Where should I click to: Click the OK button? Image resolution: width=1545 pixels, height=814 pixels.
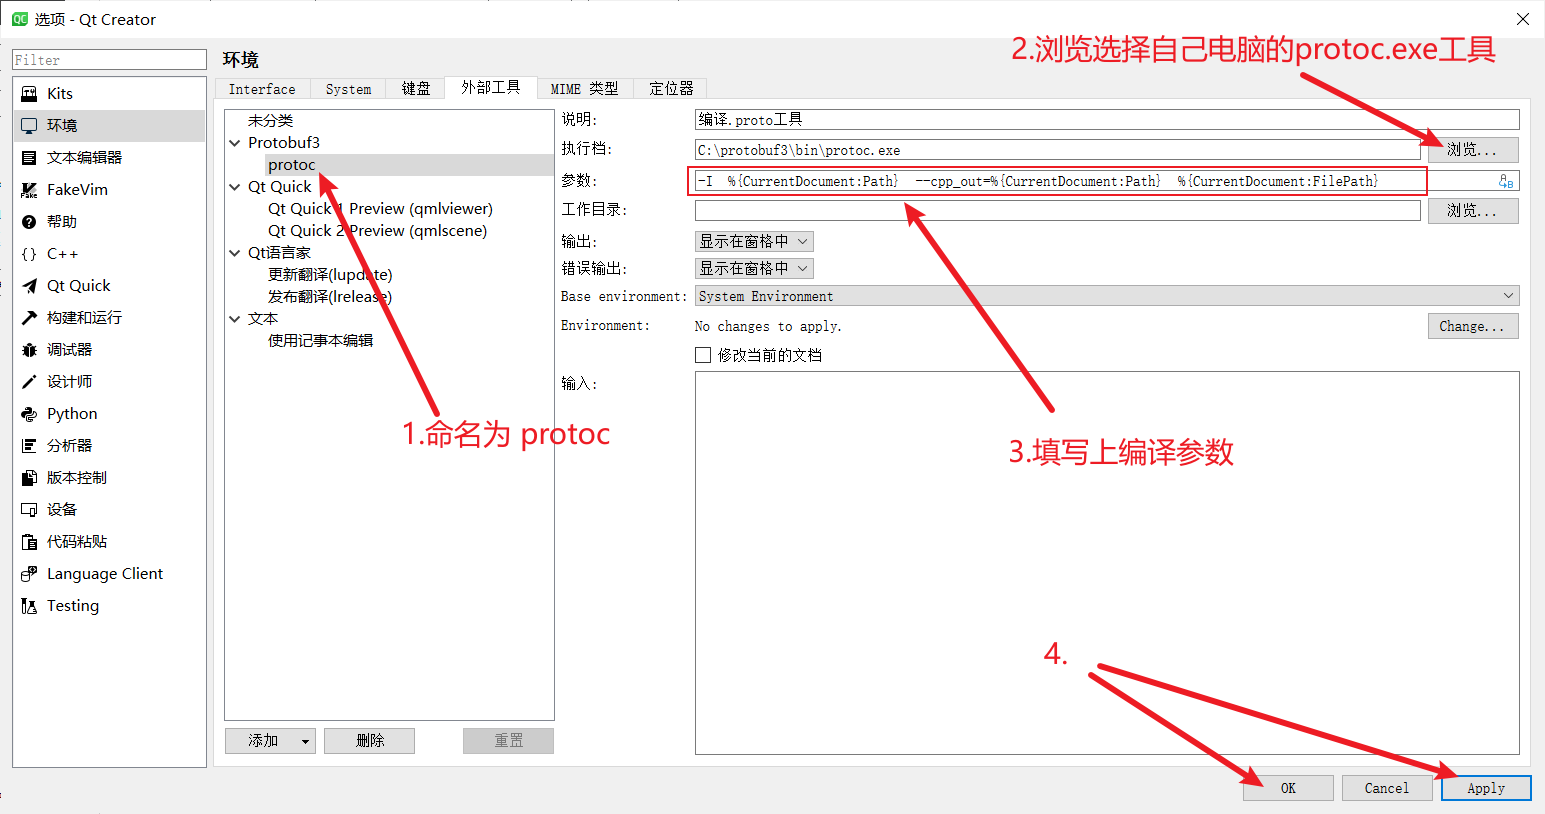(x=1288, y=788)
